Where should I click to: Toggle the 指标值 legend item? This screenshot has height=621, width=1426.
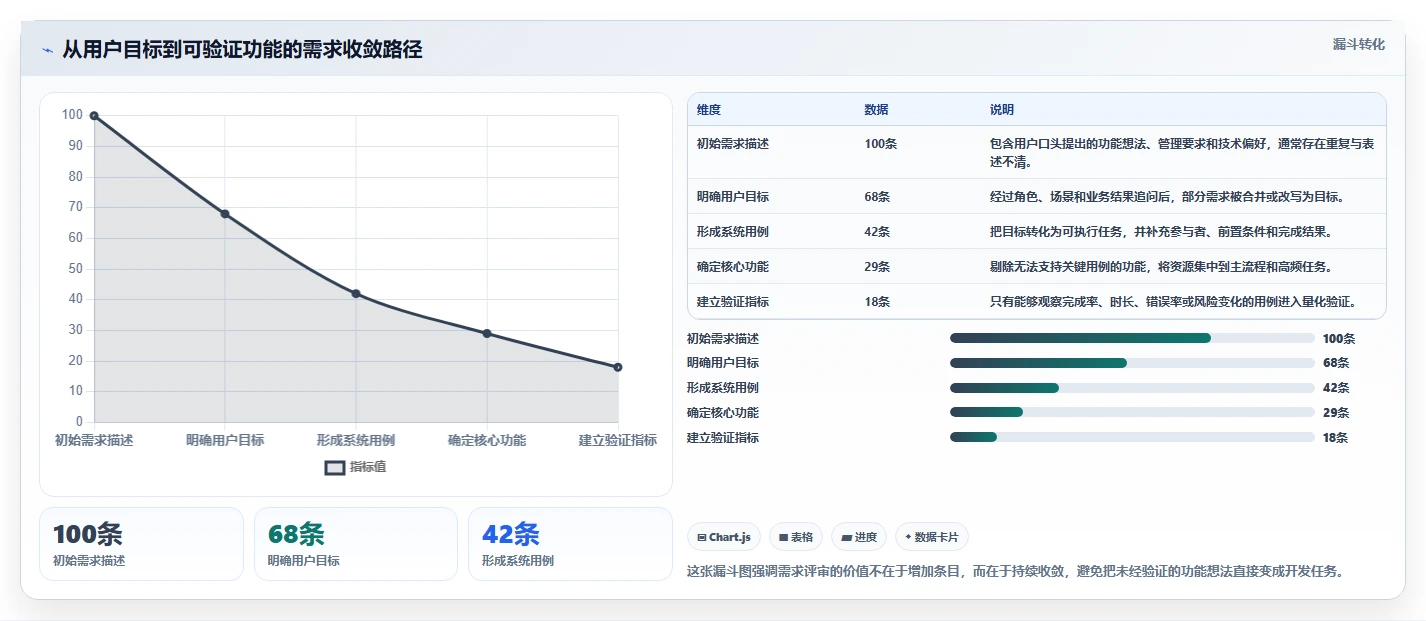pos(356,467)
